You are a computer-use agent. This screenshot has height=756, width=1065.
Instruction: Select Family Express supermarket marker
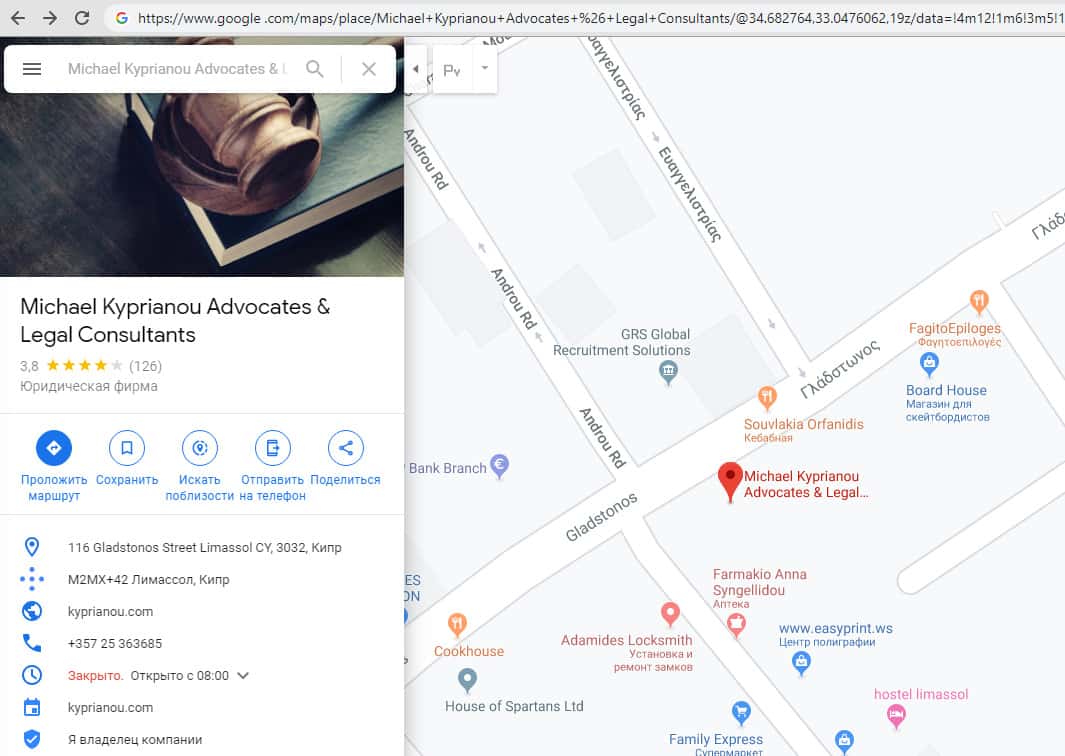click(741, 713)
